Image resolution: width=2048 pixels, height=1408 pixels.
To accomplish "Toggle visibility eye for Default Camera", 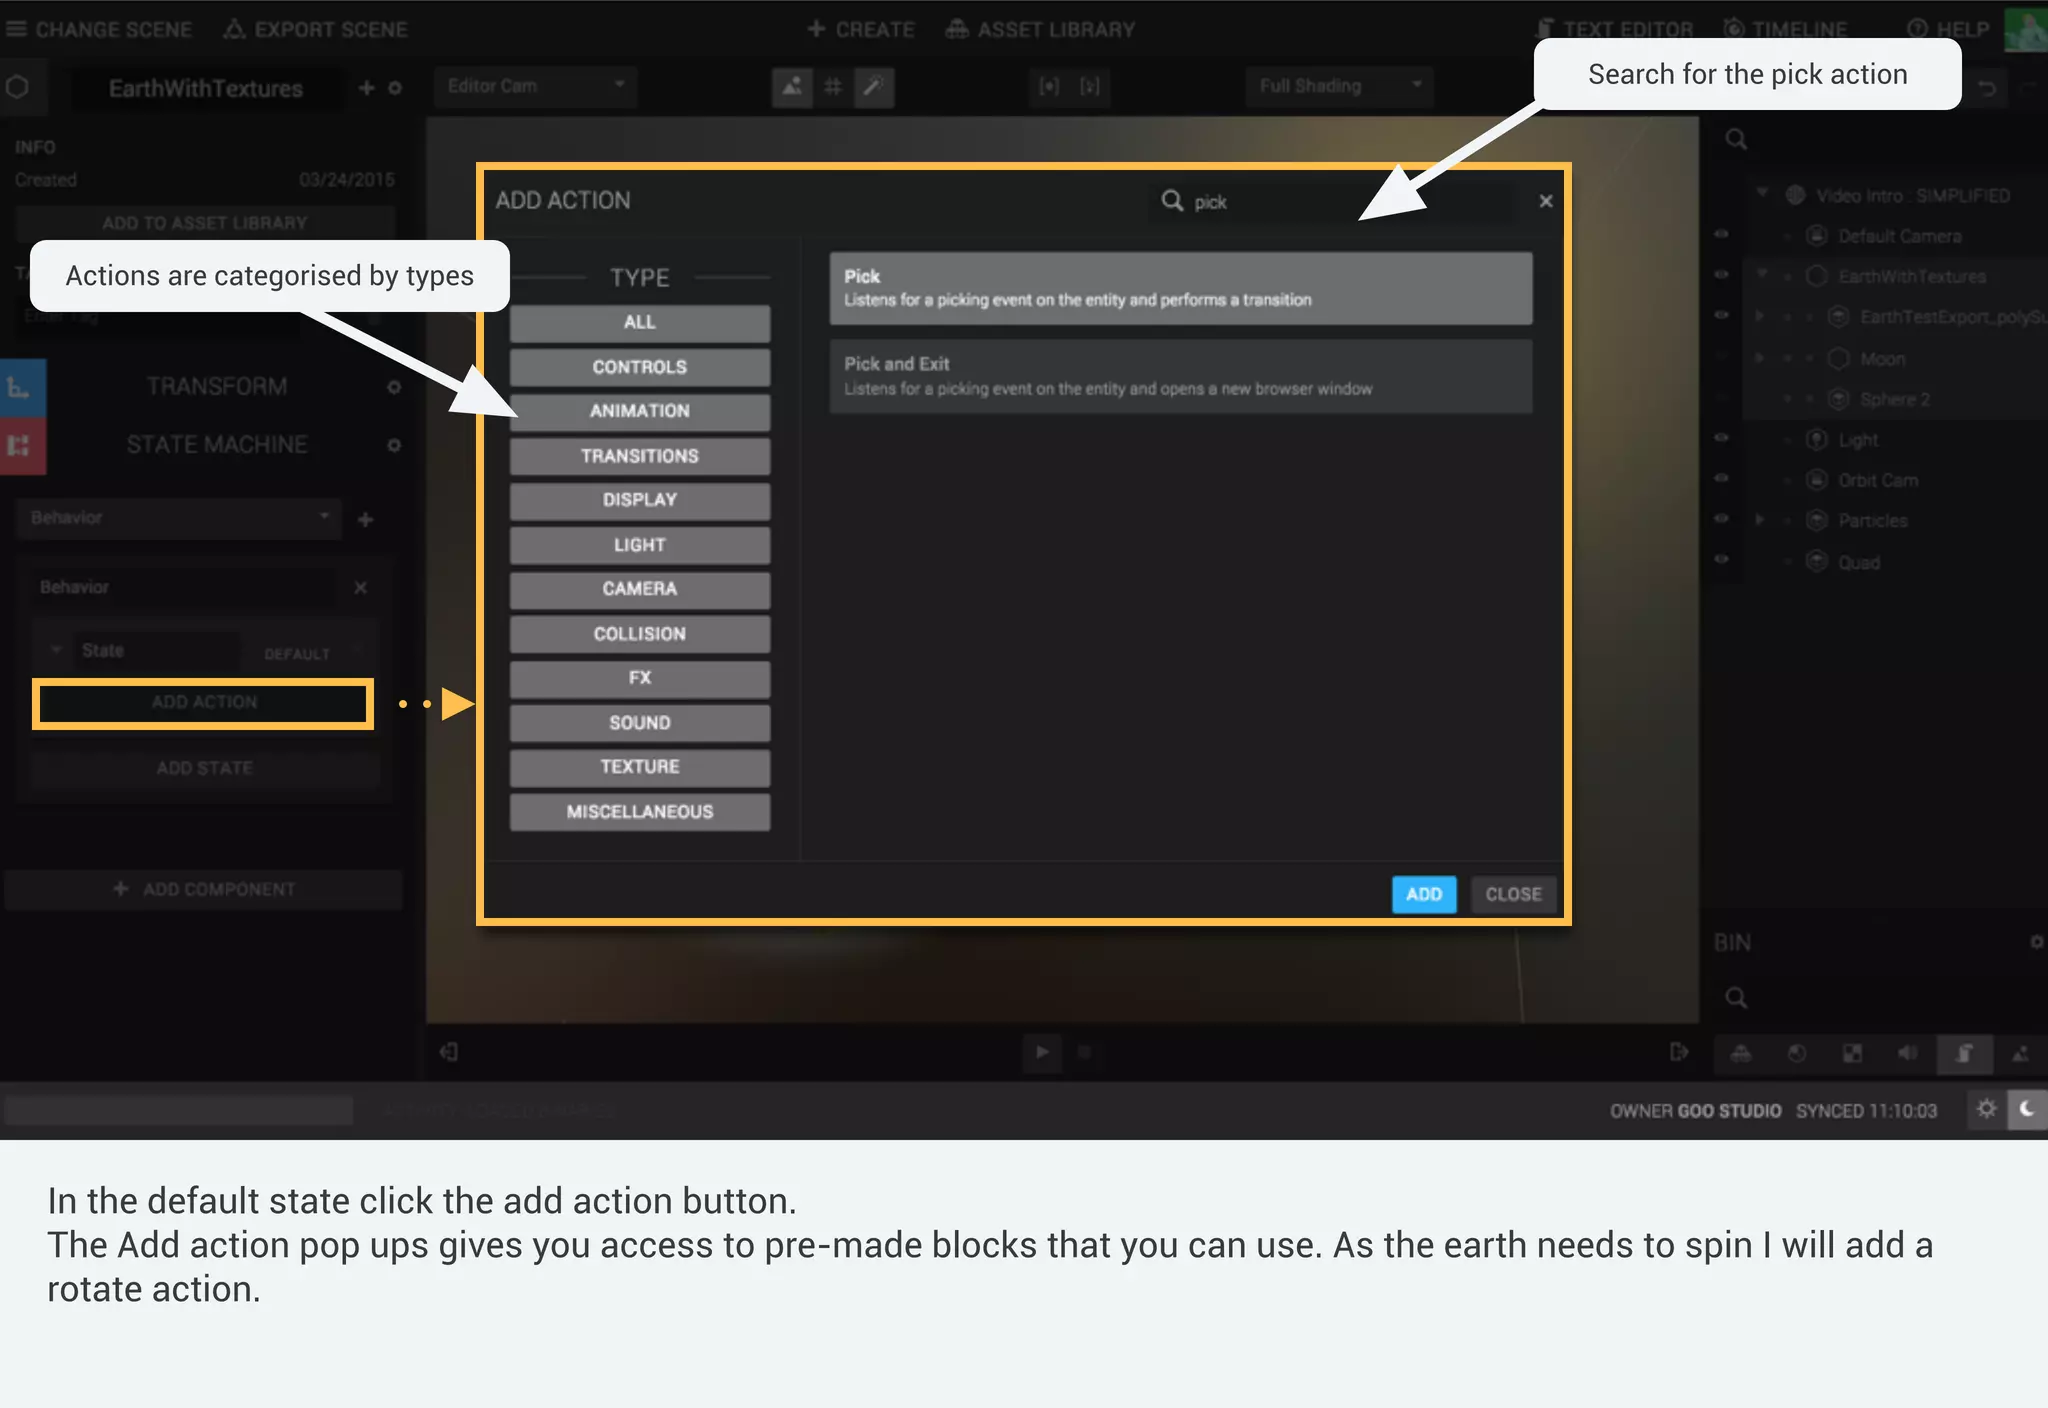I will (1721, 235).
